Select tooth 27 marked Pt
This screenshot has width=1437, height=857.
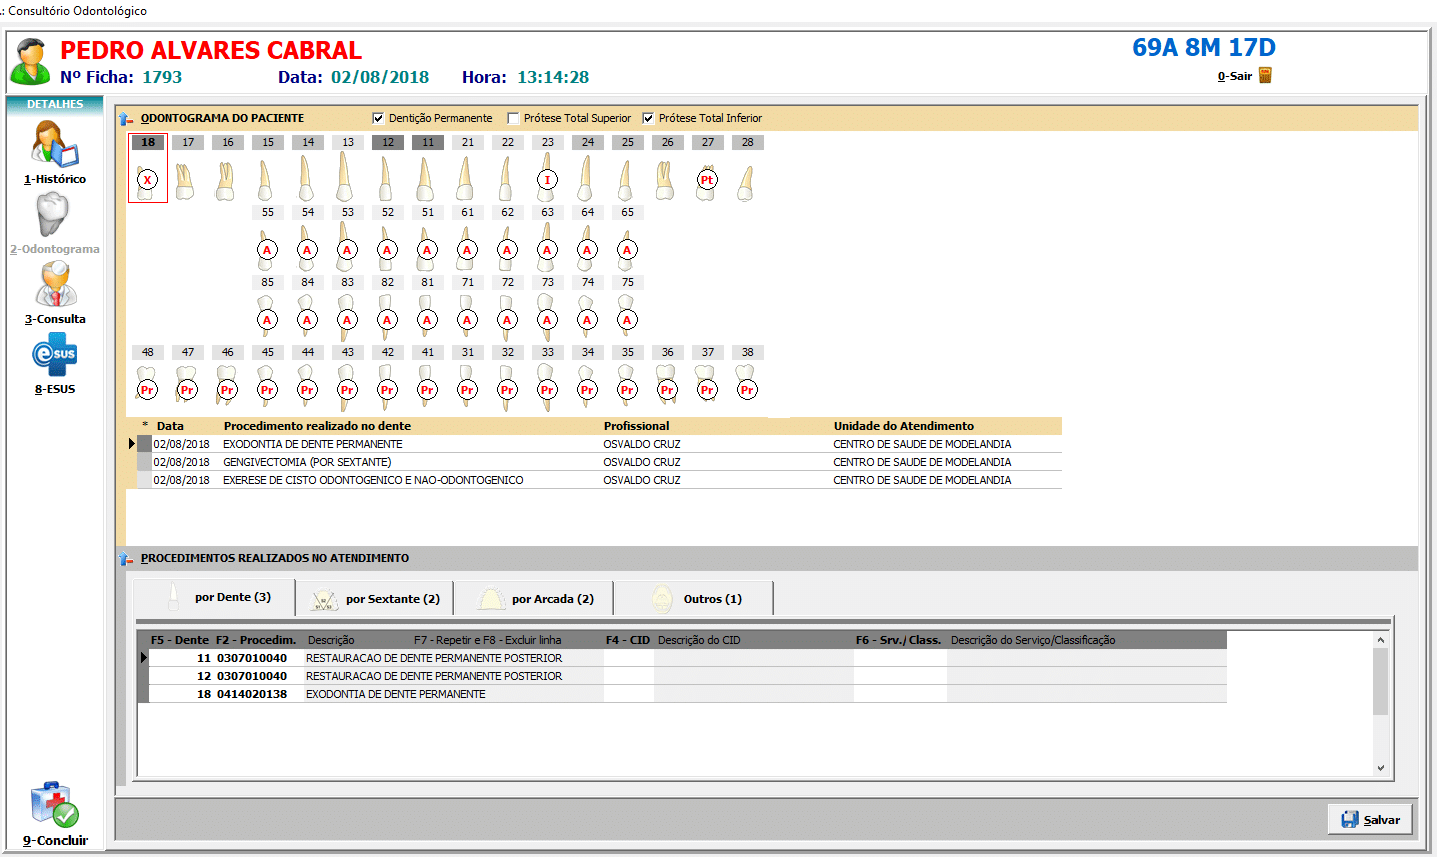pos(707,180)
